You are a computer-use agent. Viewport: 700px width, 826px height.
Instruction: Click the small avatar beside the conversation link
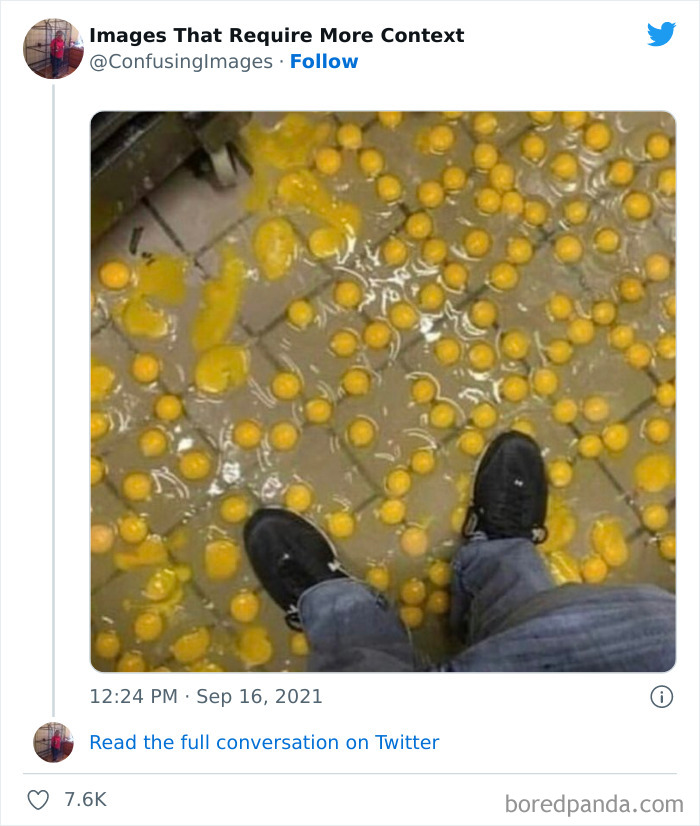pos(53,742)
